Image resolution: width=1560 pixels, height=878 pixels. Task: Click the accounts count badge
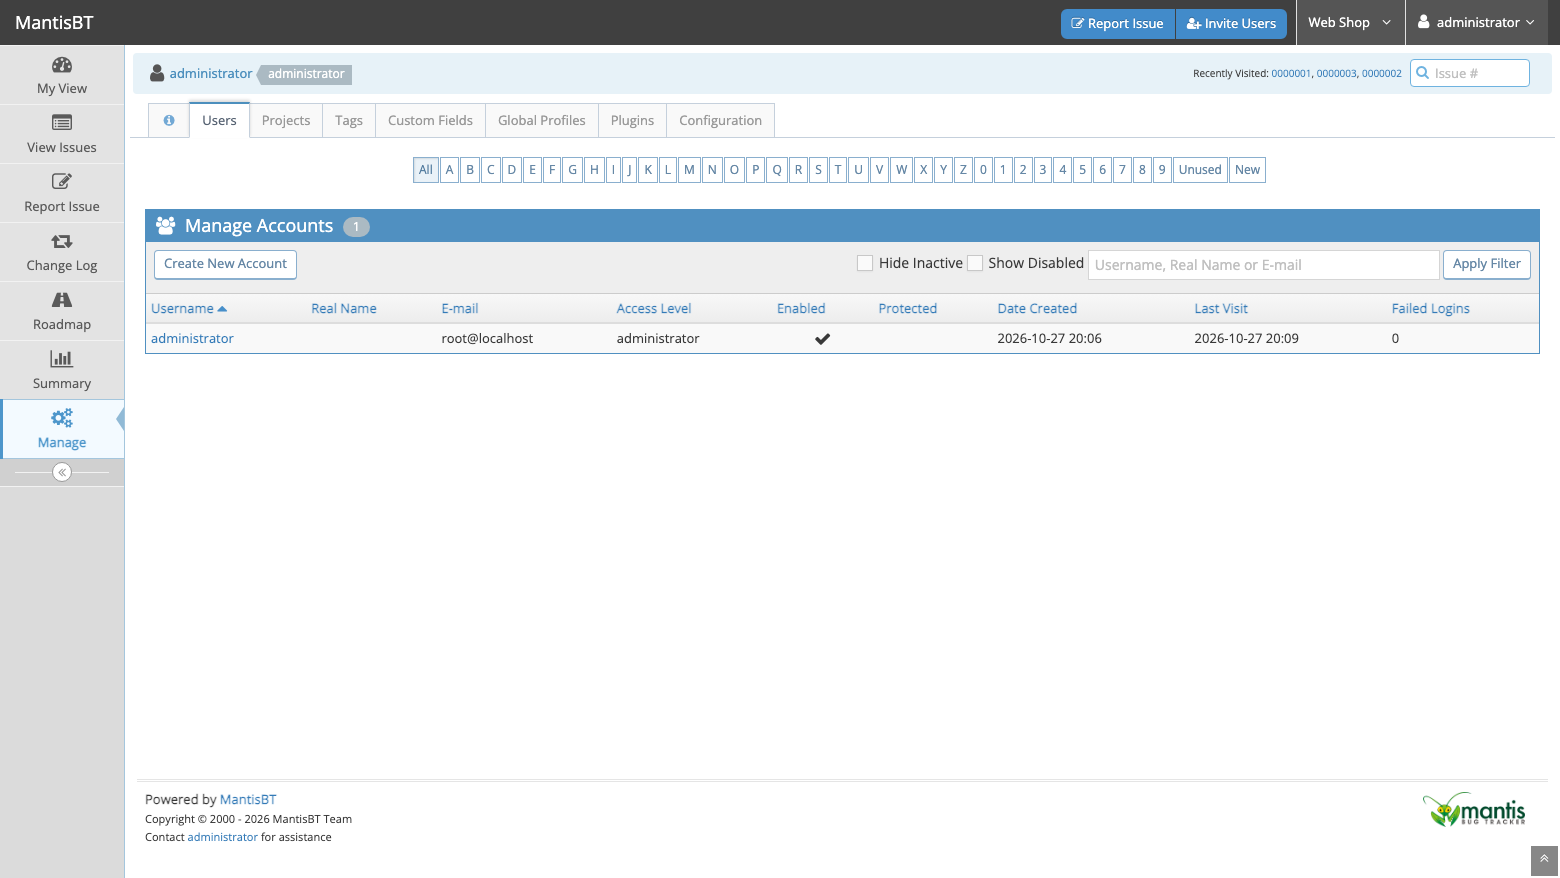click(x=356, y=227)
